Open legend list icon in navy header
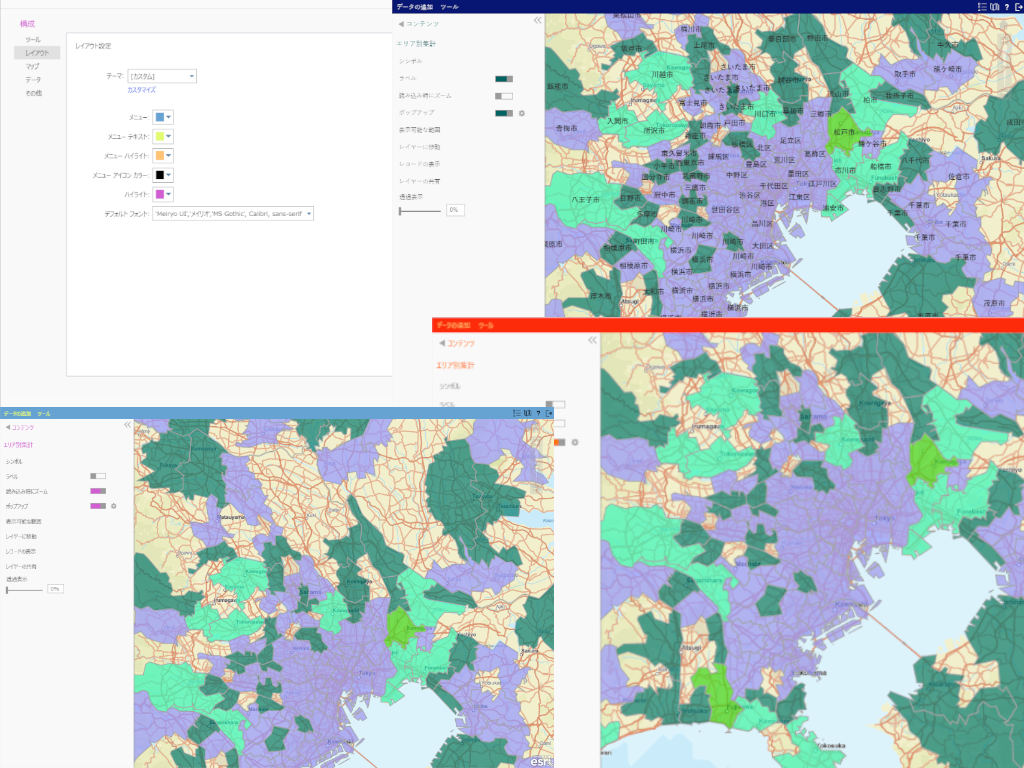 pyautogui.click(x=982, y=6)
